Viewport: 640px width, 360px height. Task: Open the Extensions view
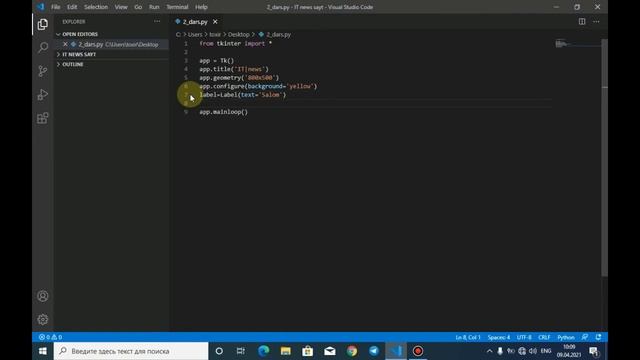(x=42, y=118)
